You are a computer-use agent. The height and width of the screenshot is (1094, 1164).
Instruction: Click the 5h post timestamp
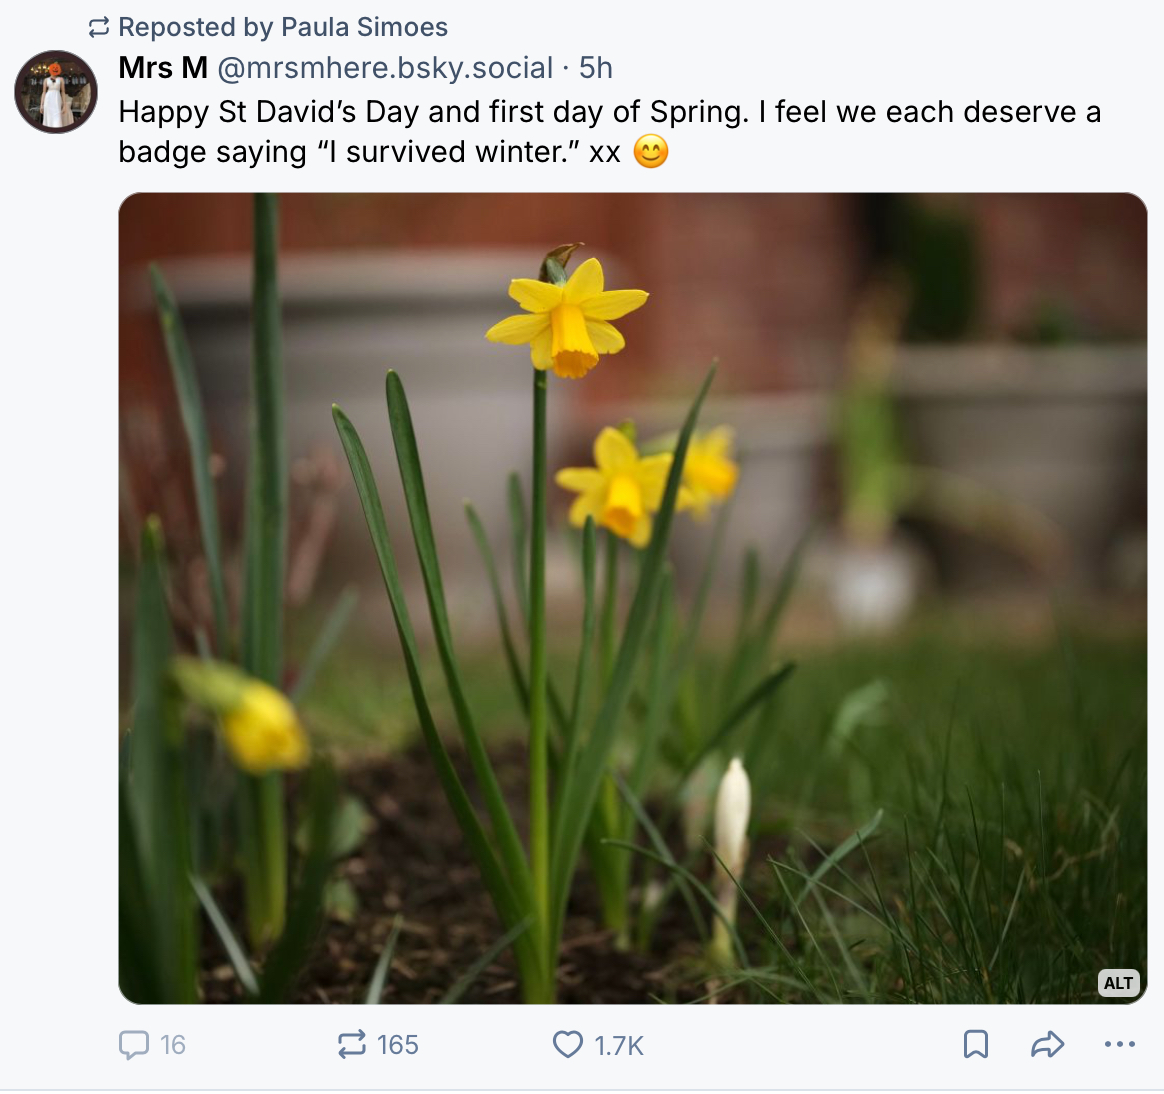click(x=596, y=68)
